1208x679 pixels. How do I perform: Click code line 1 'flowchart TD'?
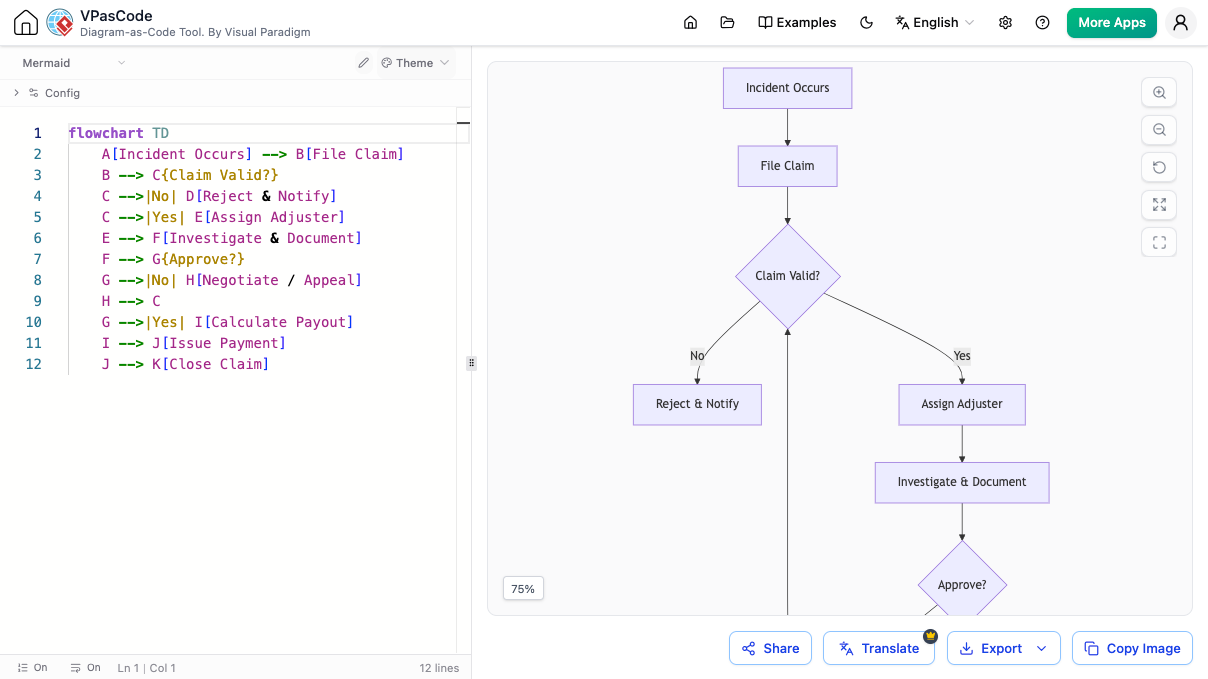[x=119, y=133]
